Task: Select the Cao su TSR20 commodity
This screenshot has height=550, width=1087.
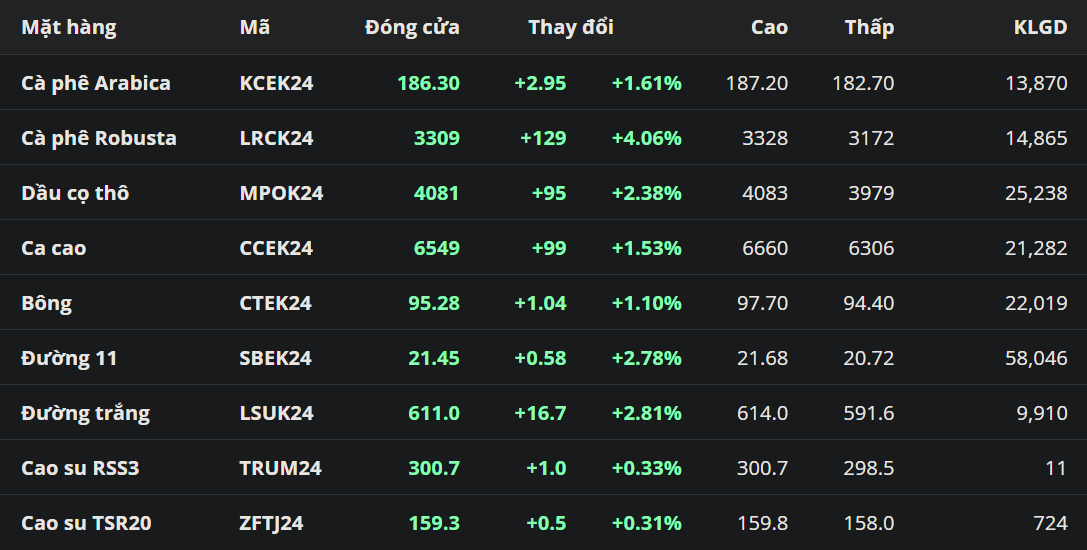Action: [87, 523]
